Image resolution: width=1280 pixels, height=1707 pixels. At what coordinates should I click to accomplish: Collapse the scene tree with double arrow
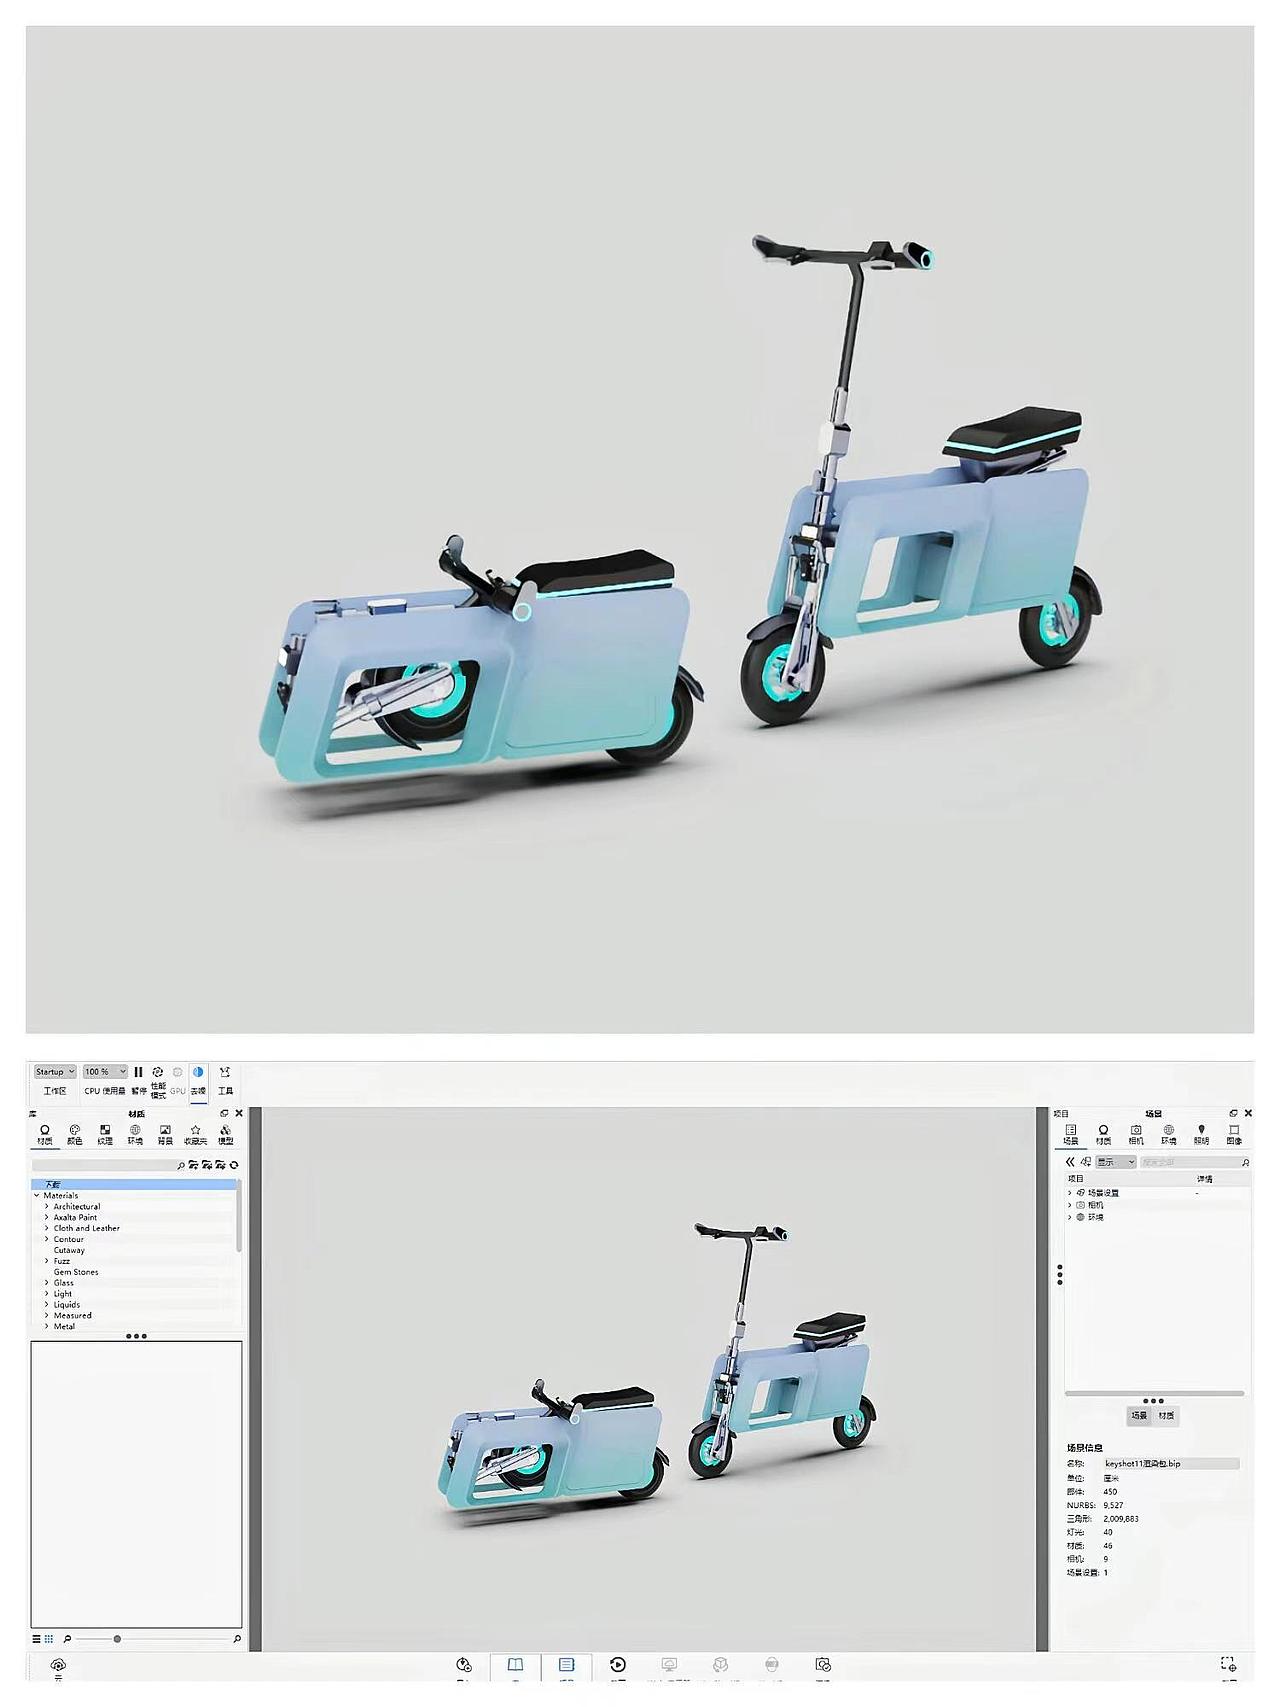[1070, 1162]
